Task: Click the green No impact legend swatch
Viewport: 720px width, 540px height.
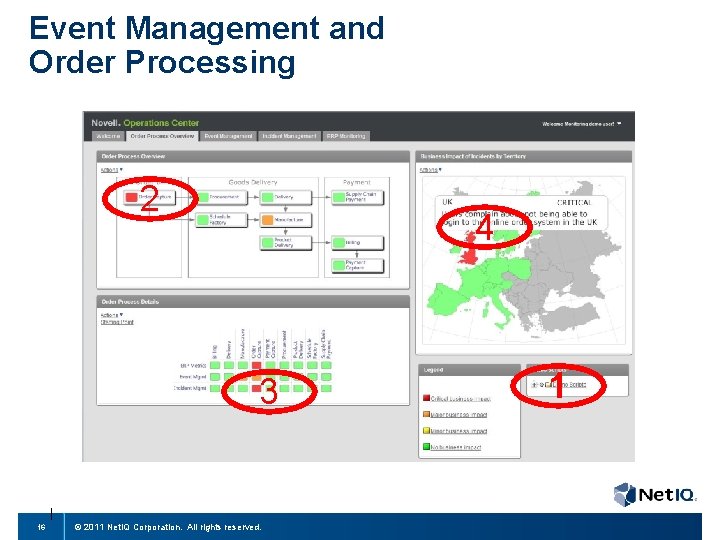Action: 426,446
